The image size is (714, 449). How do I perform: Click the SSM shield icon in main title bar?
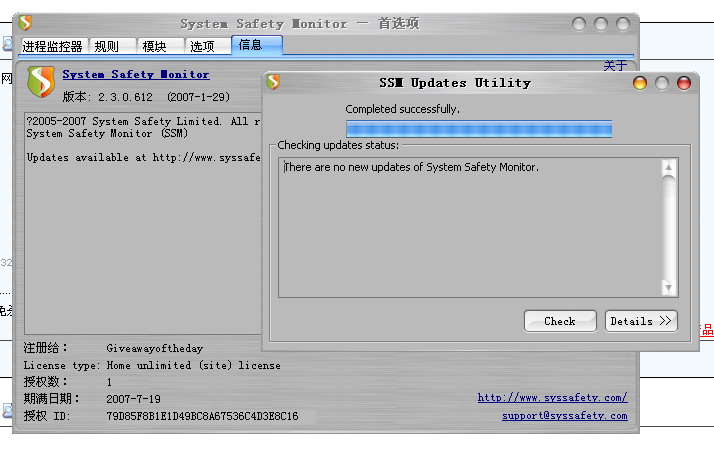[25, 23]
